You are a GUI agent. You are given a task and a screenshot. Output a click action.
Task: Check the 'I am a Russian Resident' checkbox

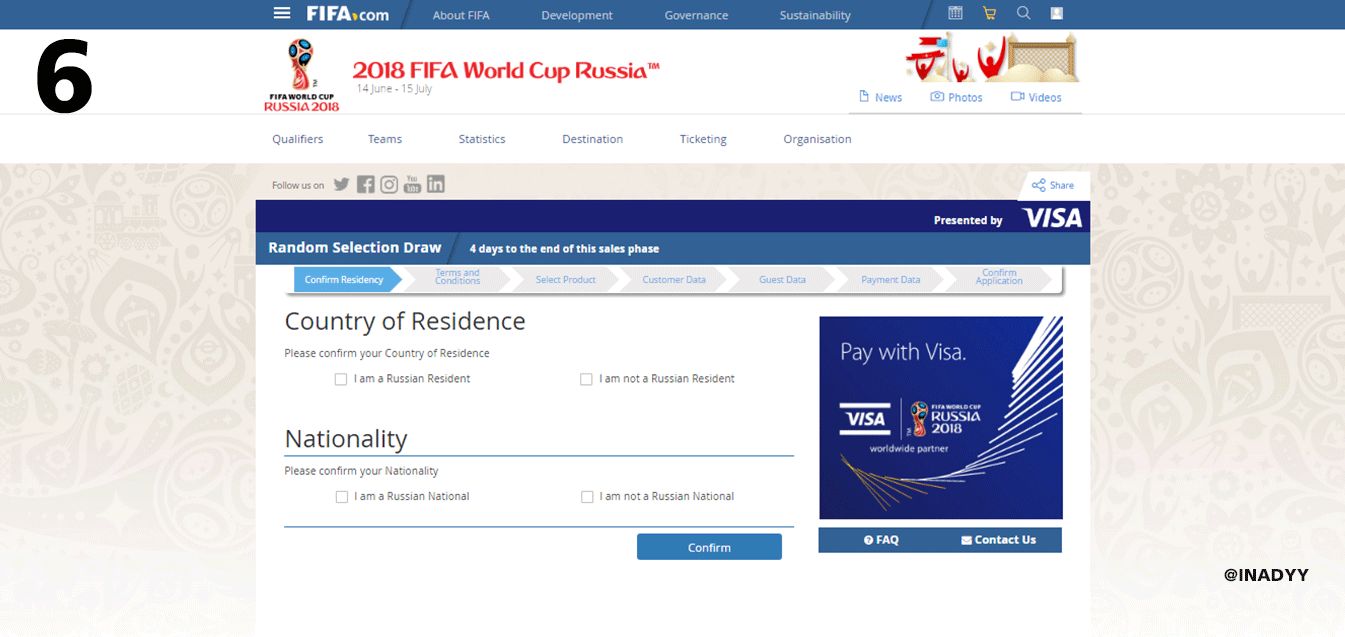point(341,379)
